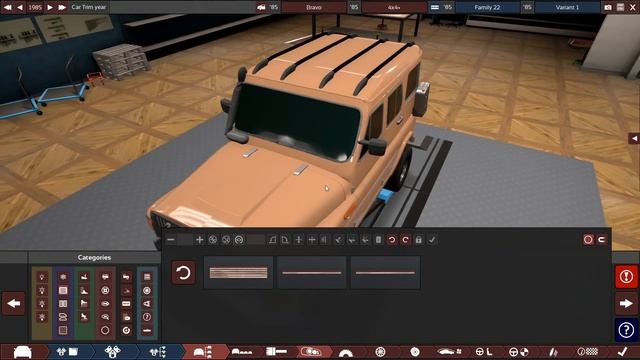The image size is (640, 360).
Task: Click the large reset circular arrow button
Action: (183, 272)
